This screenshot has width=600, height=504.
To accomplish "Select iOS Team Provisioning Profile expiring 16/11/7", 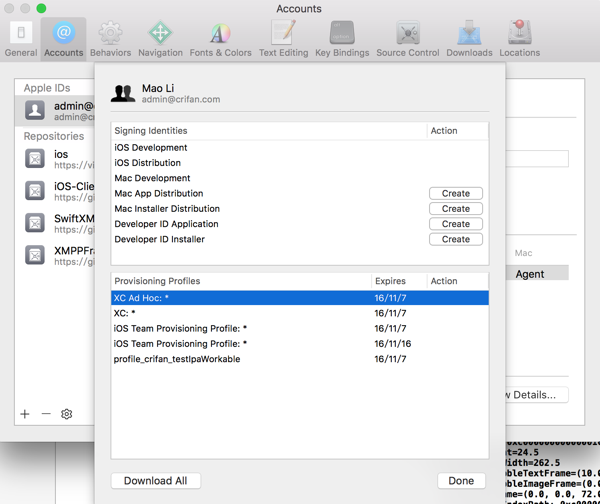I will pyautogui.click(x=300, y=329).
